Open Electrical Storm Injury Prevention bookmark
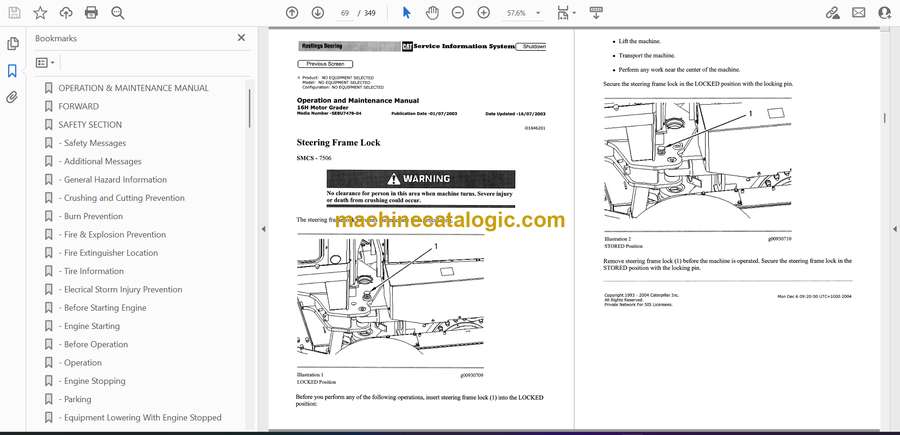The image size is (900, 435). click(121, 289)
